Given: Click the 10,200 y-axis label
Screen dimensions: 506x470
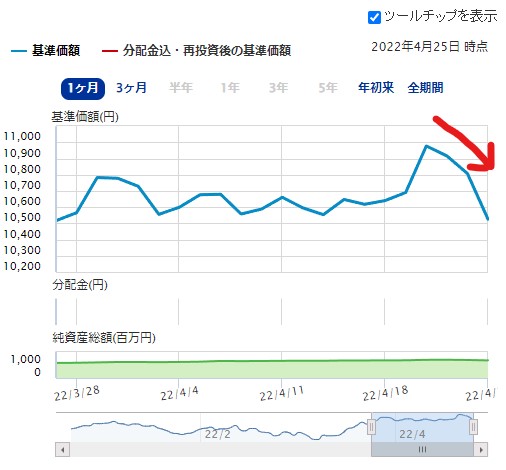Looking at the screenshot, I should click(22, 266).
